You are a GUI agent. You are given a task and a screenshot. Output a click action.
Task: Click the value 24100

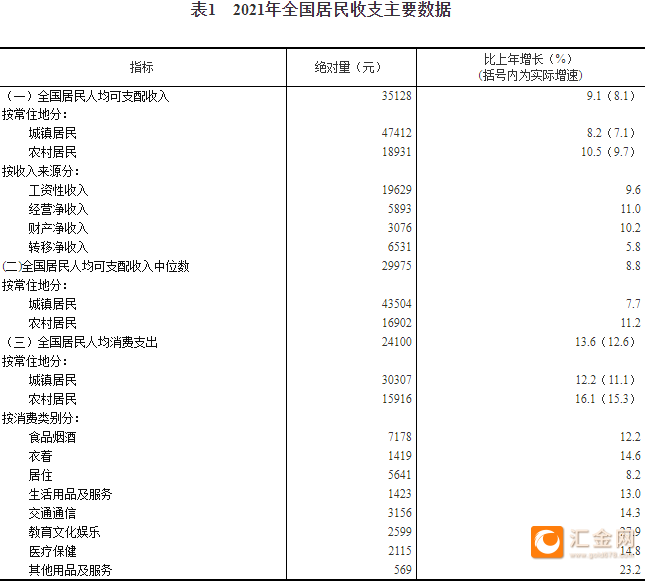point(396,342)
